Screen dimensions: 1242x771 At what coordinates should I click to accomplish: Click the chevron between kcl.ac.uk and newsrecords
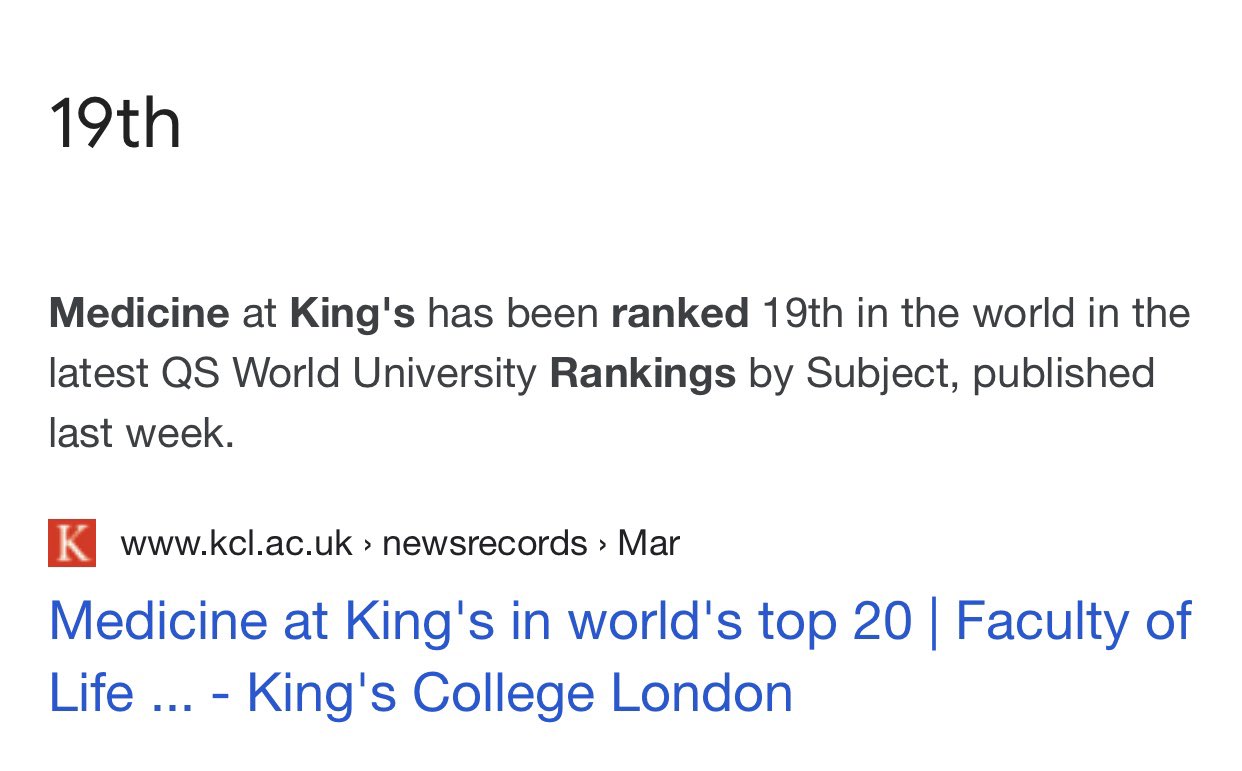point(367,544)
